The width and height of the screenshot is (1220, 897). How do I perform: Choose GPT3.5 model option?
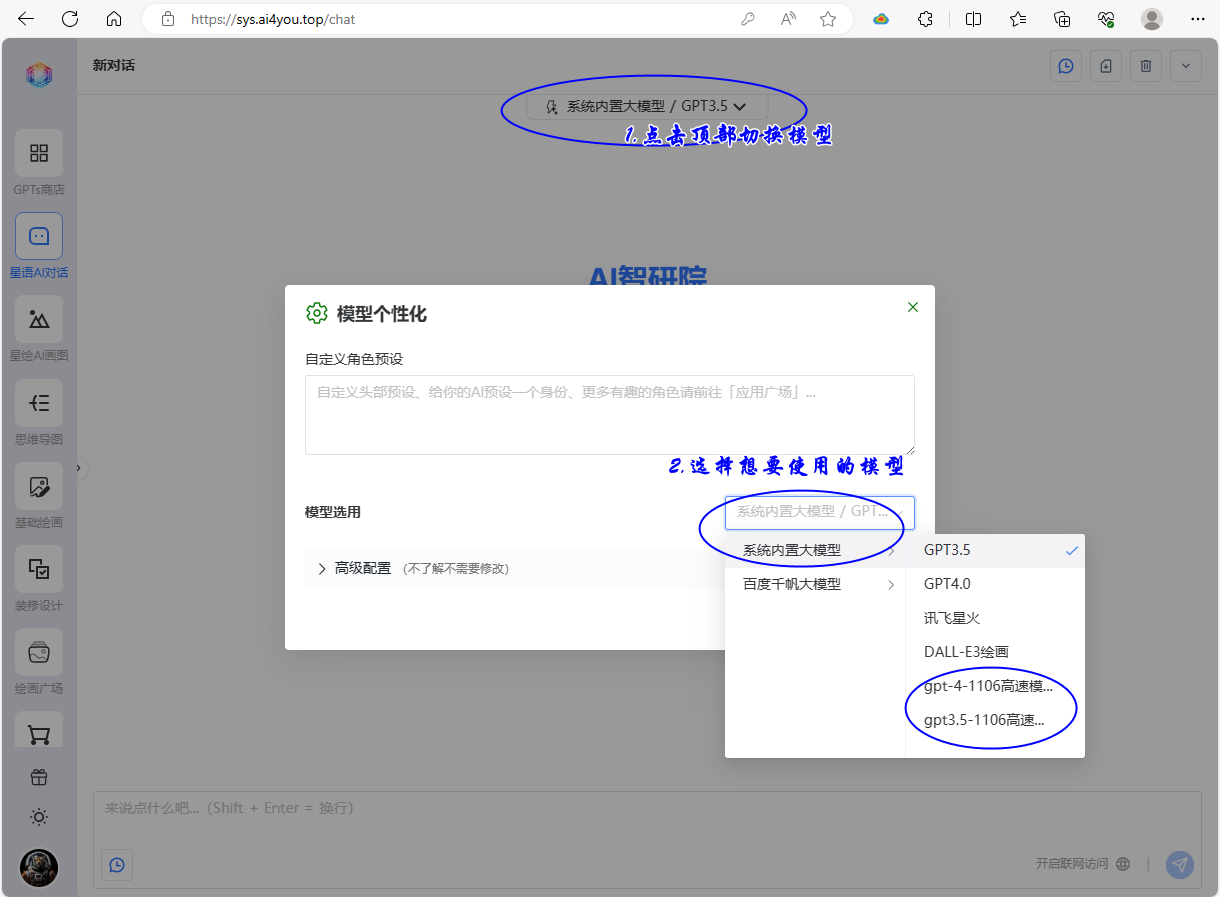coord(995,550)
